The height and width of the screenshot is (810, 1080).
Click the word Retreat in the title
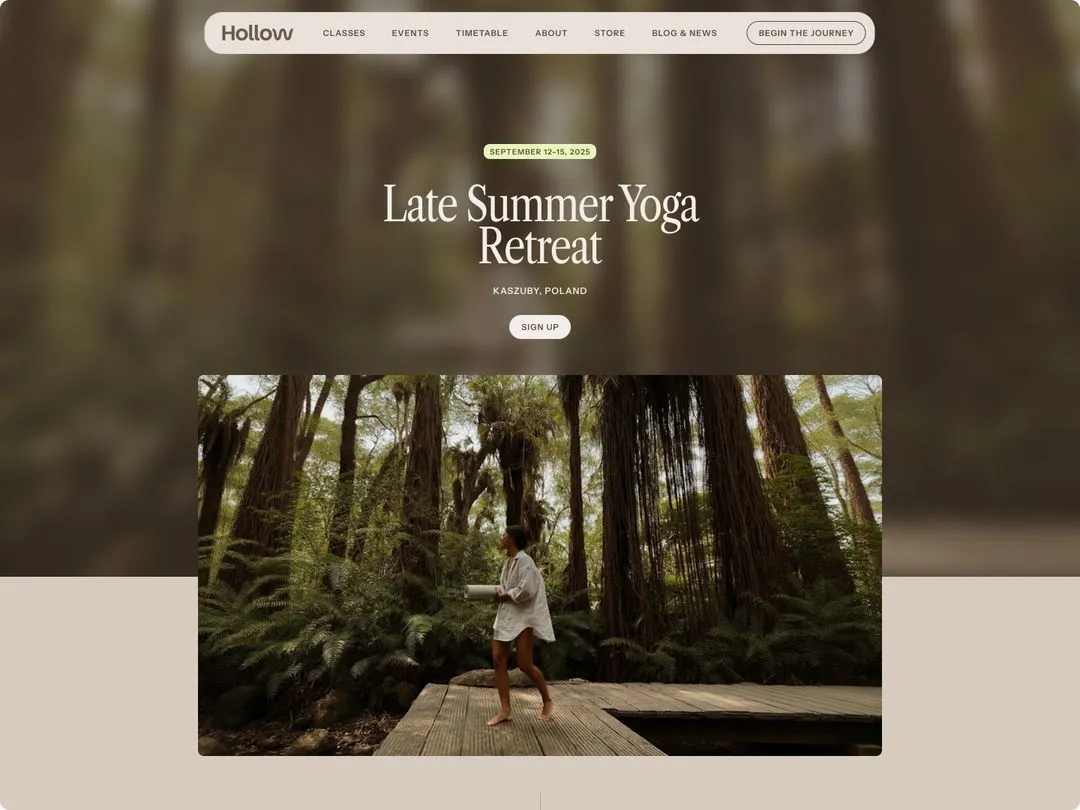pyautogui.click(x=540, y=247)
